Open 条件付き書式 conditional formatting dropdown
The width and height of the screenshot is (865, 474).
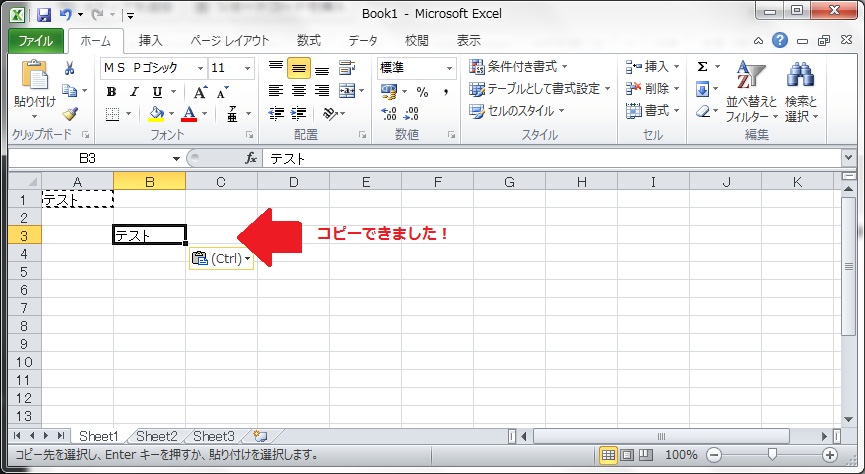point(519,67)
